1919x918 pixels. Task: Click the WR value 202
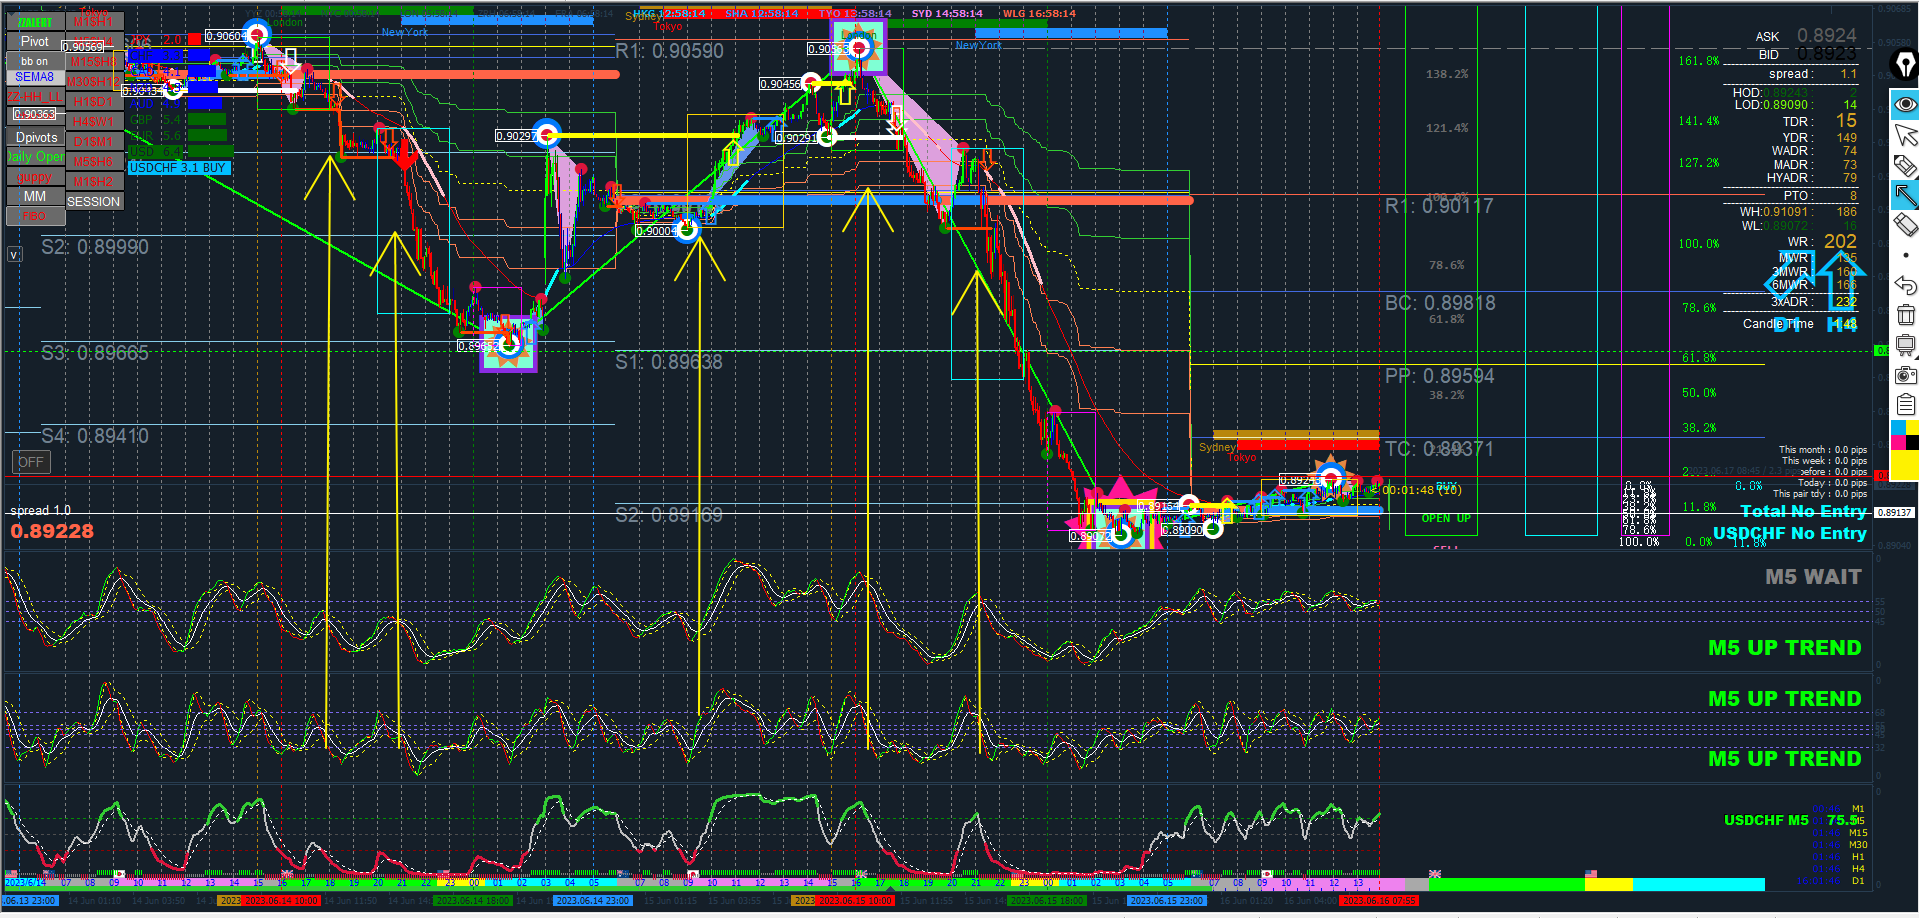(1840, 241)
